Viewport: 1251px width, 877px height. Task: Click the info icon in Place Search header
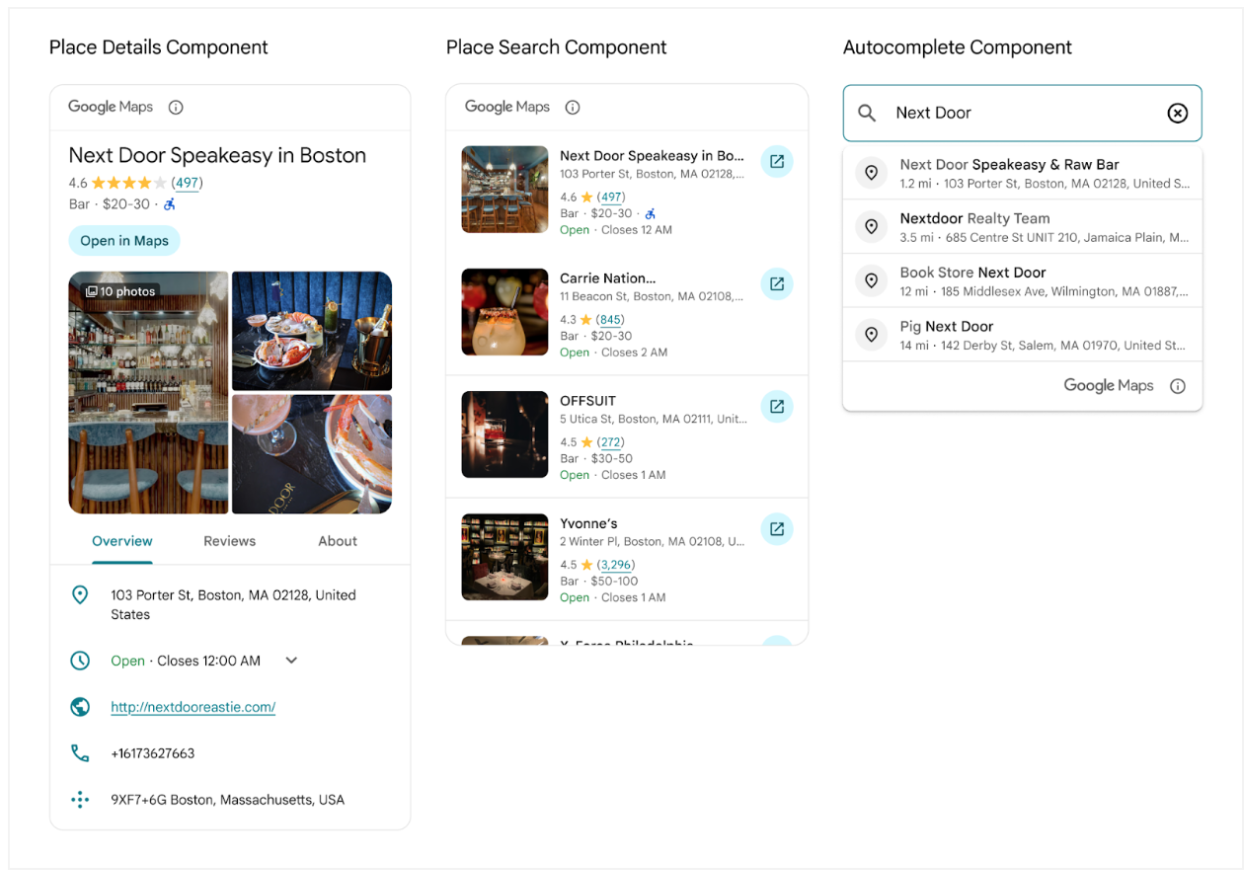572,107
